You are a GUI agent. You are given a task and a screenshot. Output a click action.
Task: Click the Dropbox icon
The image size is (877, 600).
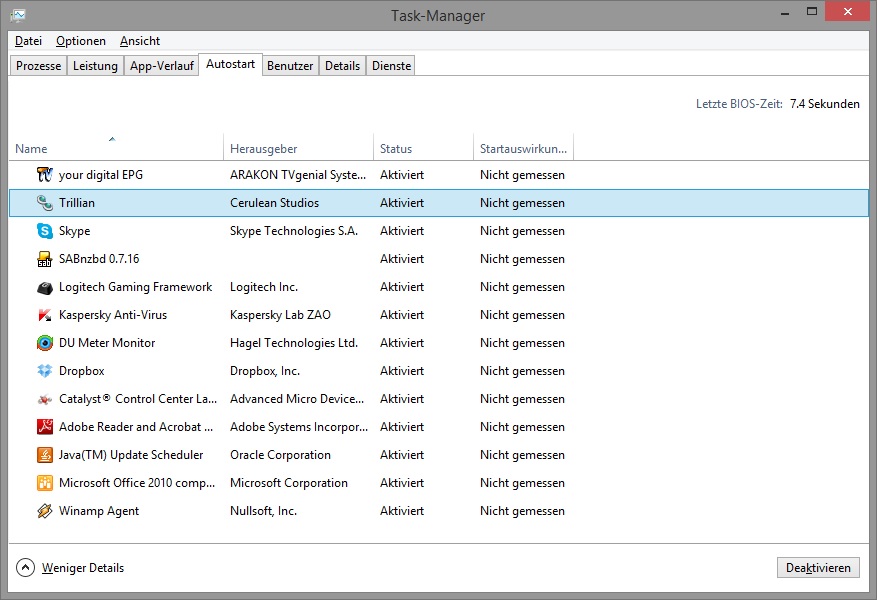(x=45, y=371)
